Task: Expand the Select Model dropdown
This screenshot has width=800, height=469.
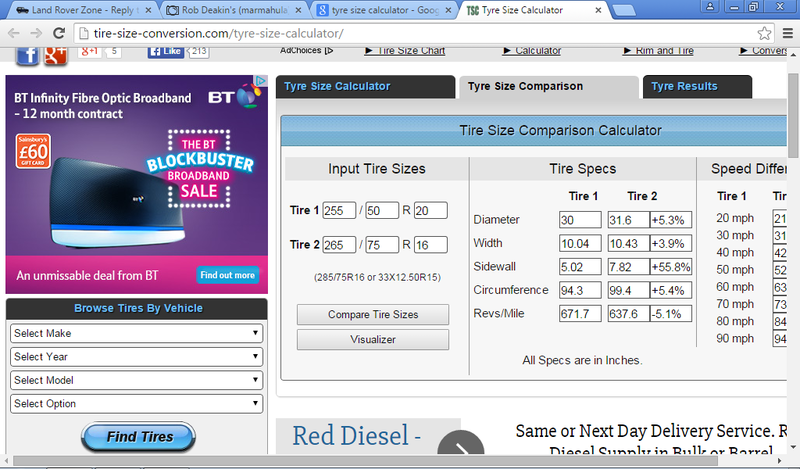Action: point(136,380)
